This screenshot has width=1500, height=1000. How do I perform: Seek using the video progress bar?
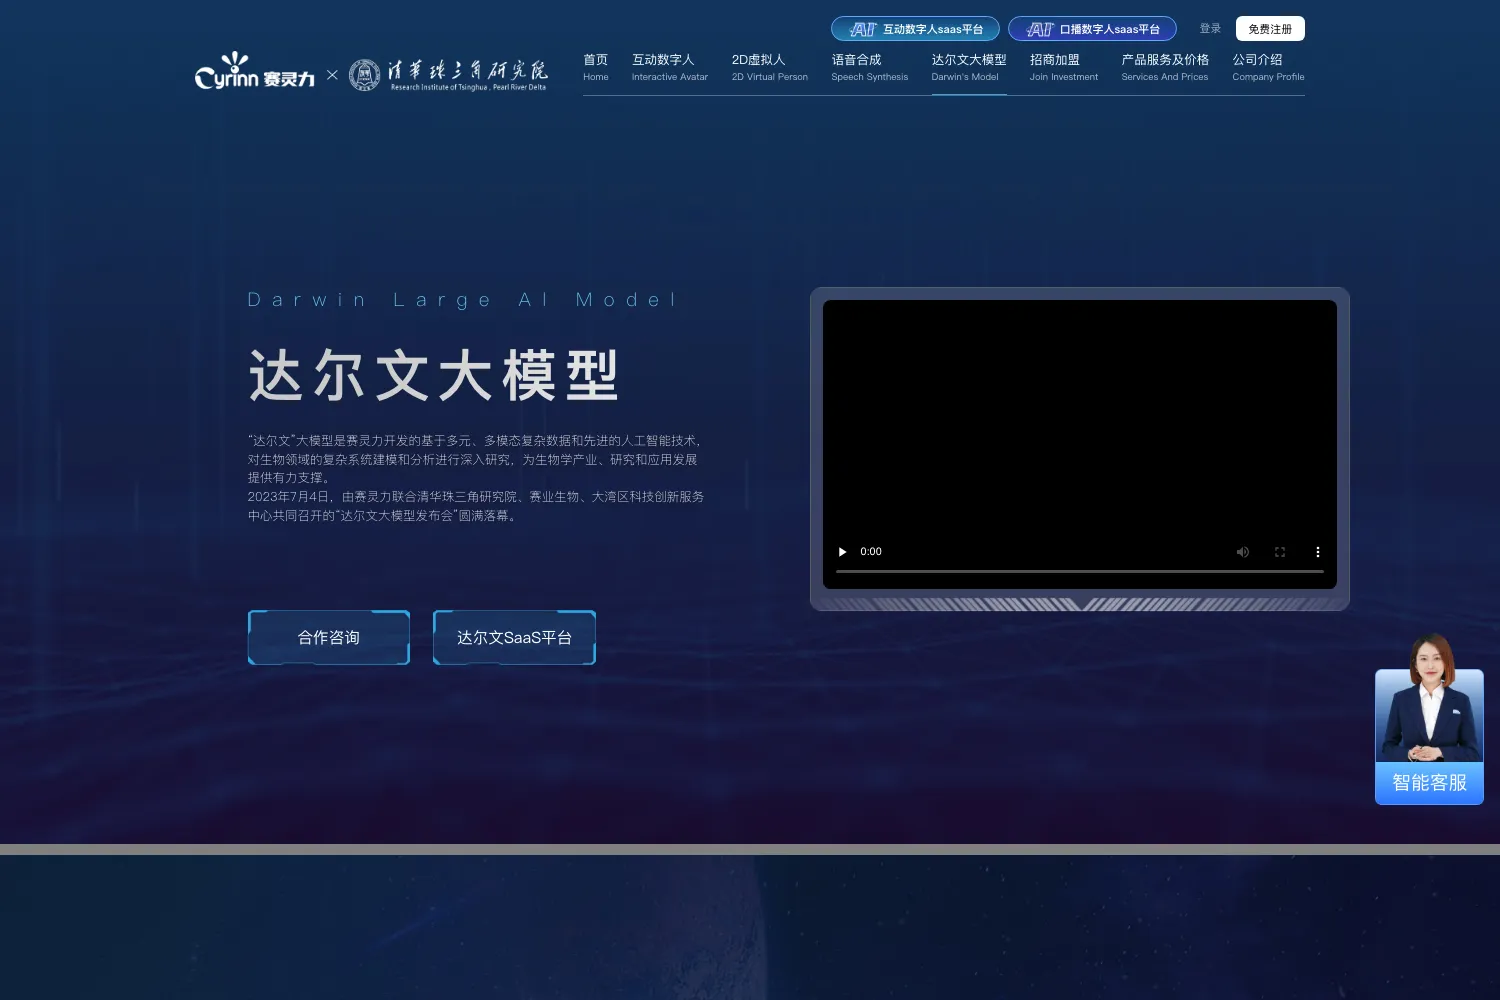(x=1080, y=571)
